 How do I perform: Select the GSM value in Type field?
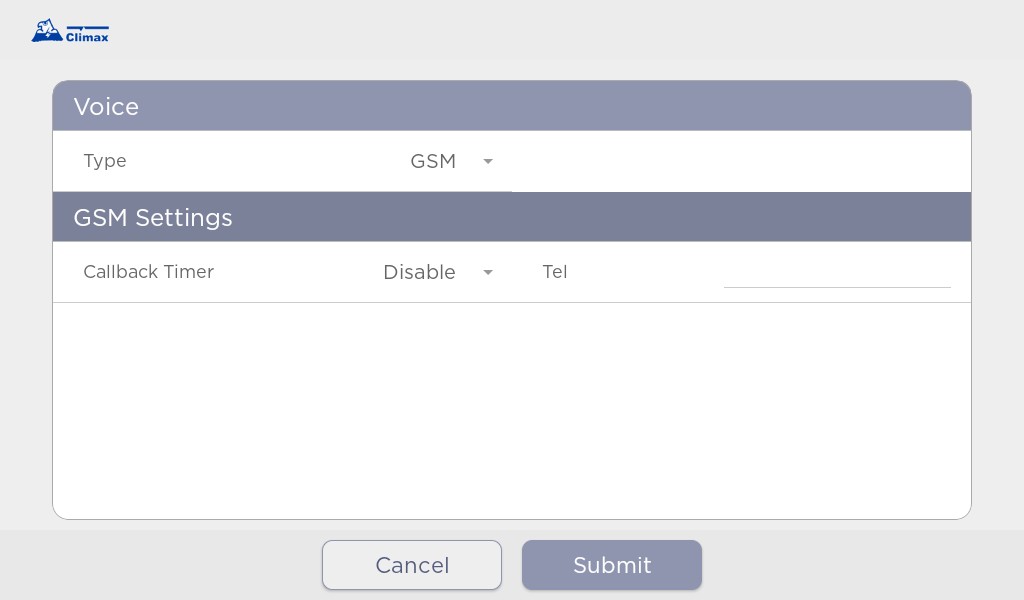pyautogui.click(x=433, y=161)
